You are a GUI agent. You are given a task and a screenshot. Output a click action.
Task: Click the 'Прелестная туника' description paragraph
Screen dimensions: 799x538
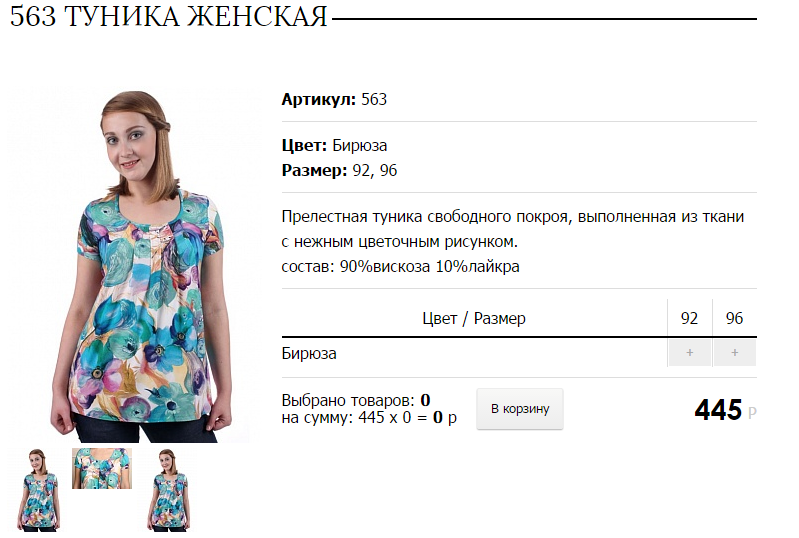pos(513,229)
